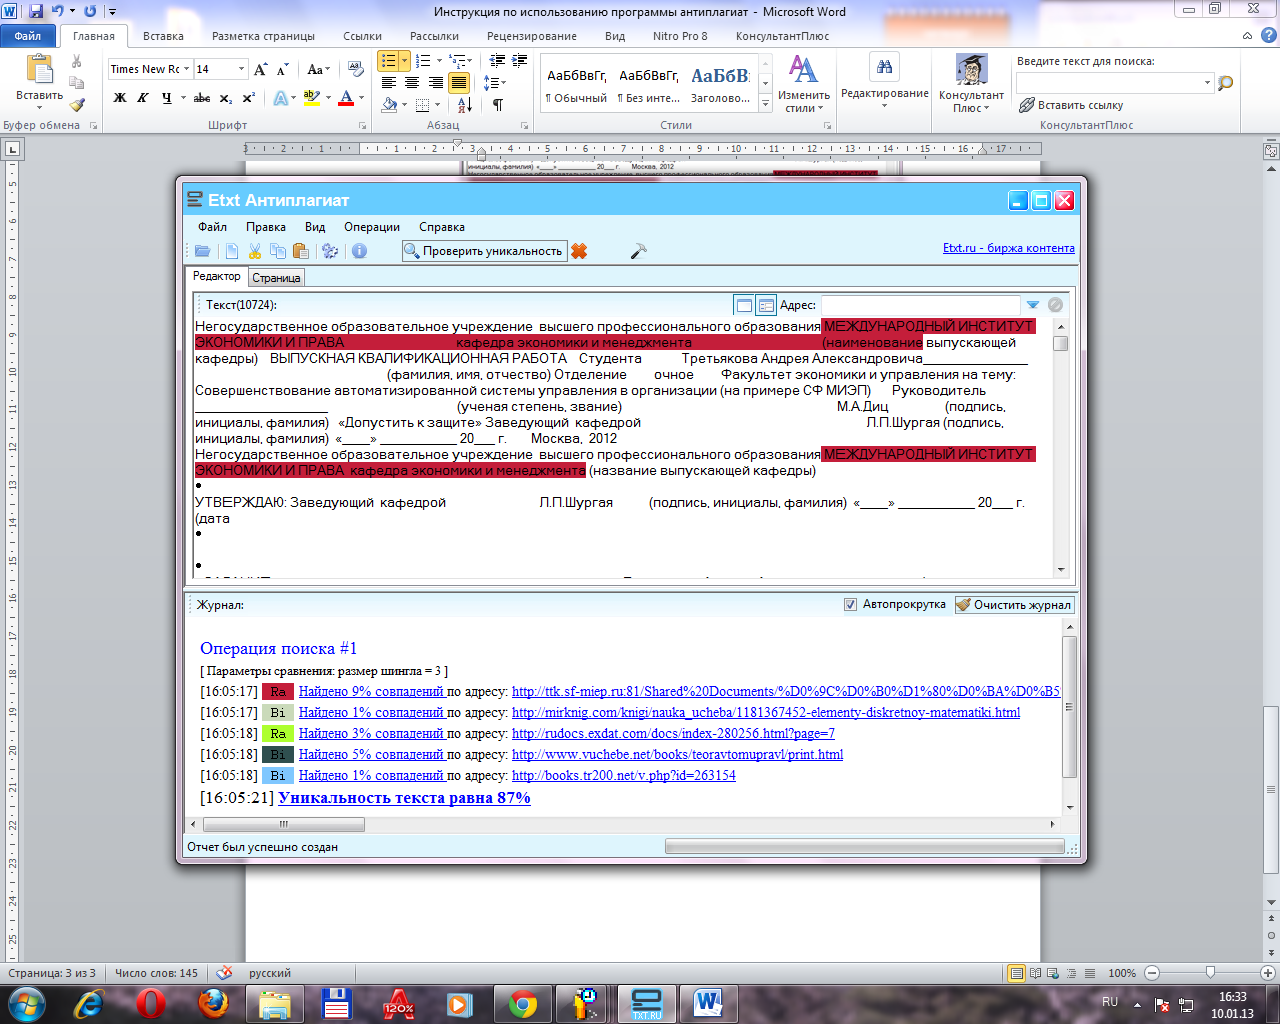Viewport: 1280px width, 1024px height.
Task: Apply bold (Ж) in Word ribbon
Action: coord(120,98)
